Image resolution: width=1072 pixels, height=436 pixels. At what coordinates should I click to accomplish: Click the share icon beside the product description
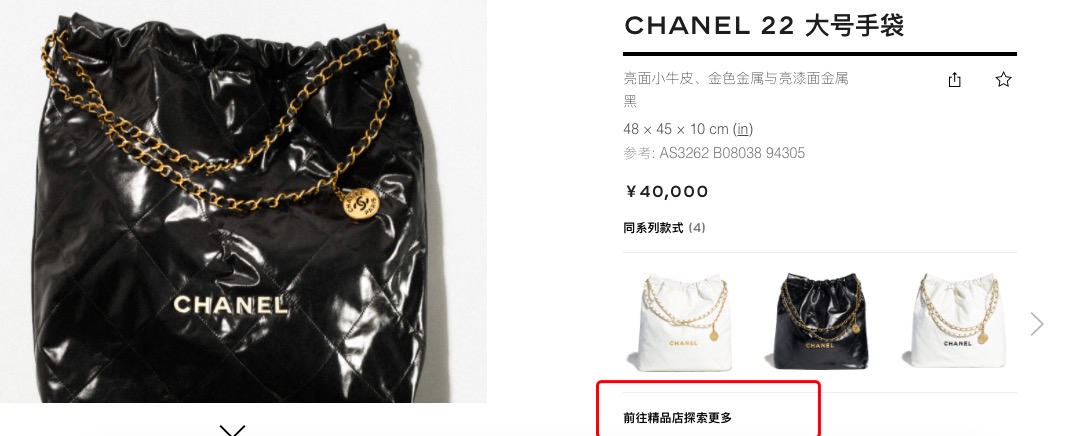[954, 80]
